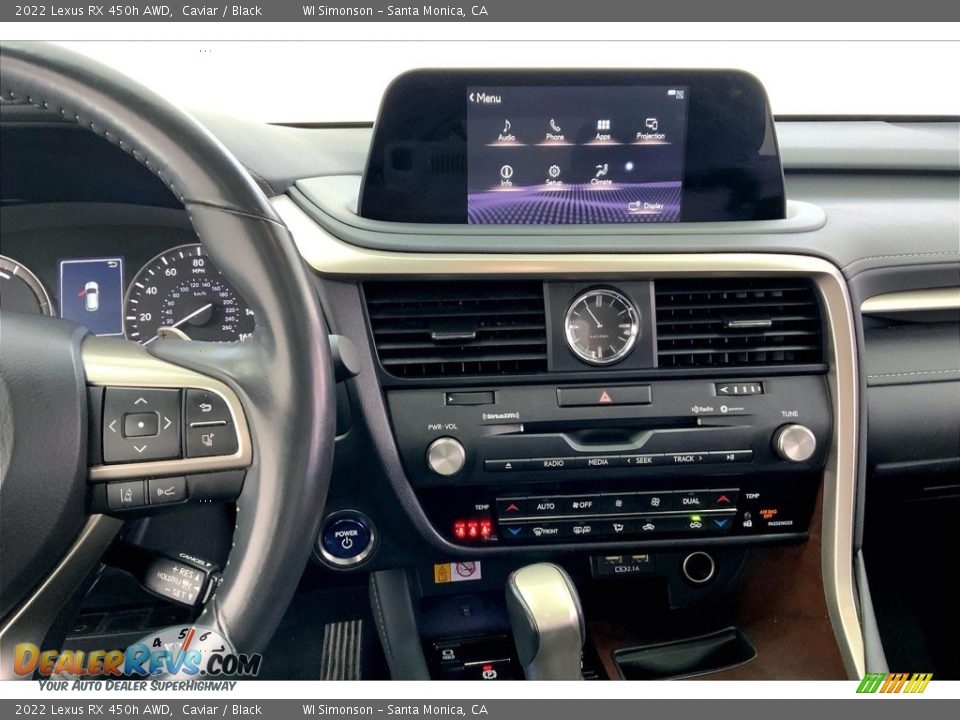Open Apps on the infotainment screen
The height and width of the screenshot is (720, 960).
click(x=603, y=130)
